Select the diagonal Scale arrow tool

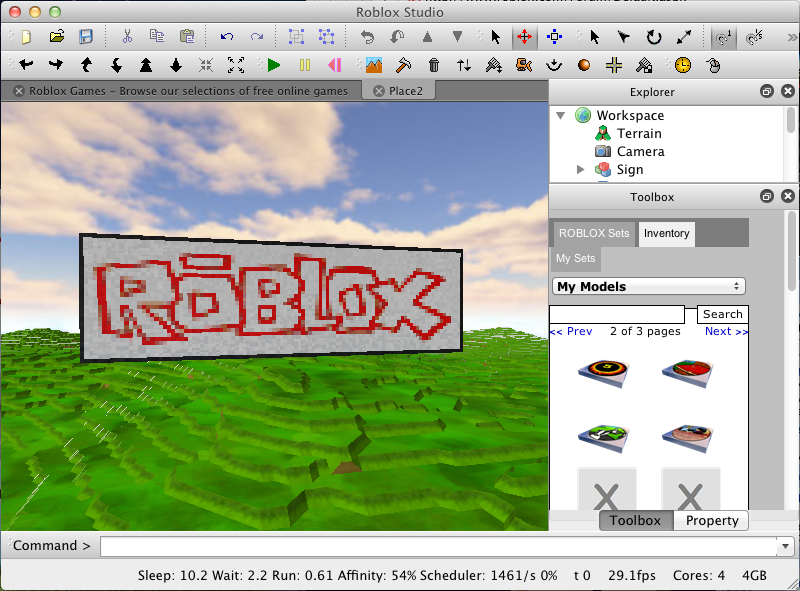click(684, 37)
